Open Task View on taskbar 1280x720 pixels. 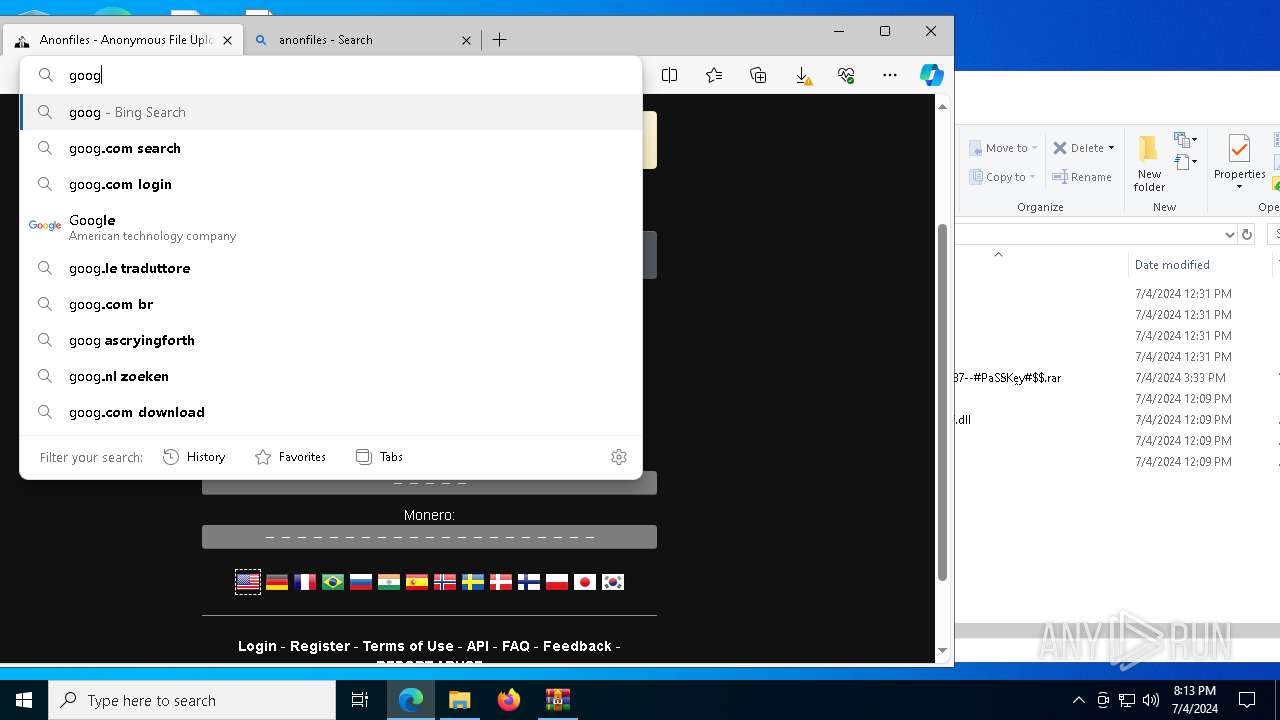(360, 700)
